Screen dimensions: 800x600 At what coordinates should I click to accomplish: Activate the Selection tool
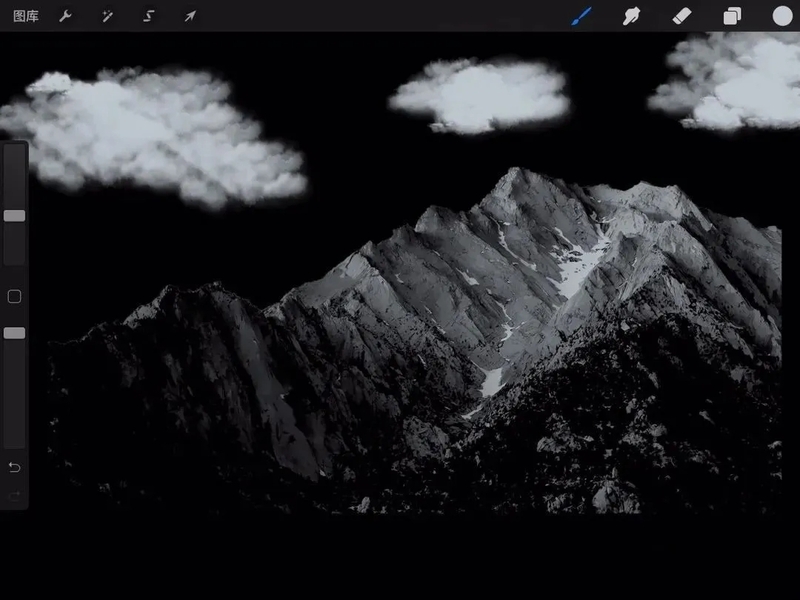coord(148,16)
